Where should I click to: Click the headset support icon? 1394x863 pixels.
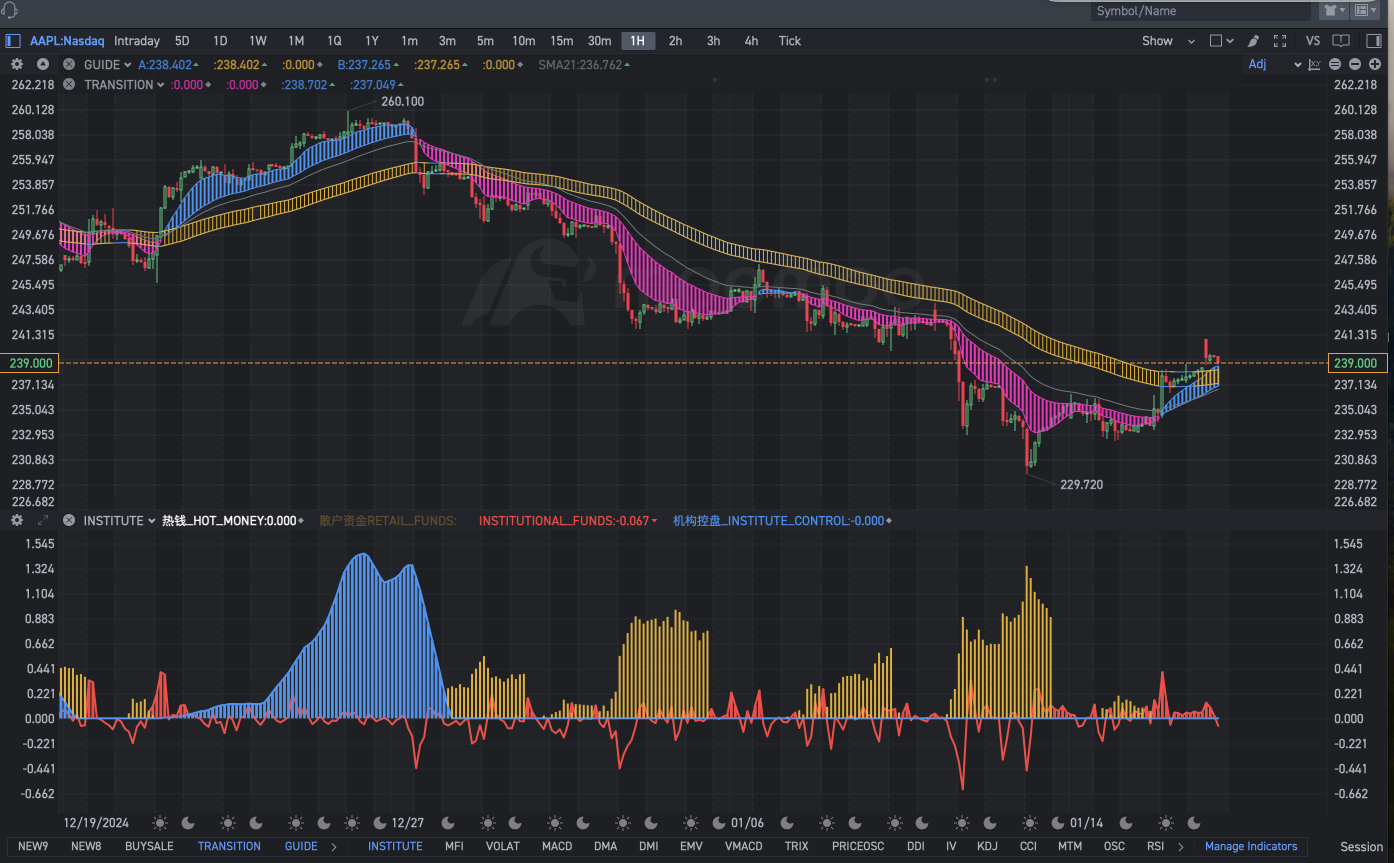pyautogui.click(x=10, y=10)
